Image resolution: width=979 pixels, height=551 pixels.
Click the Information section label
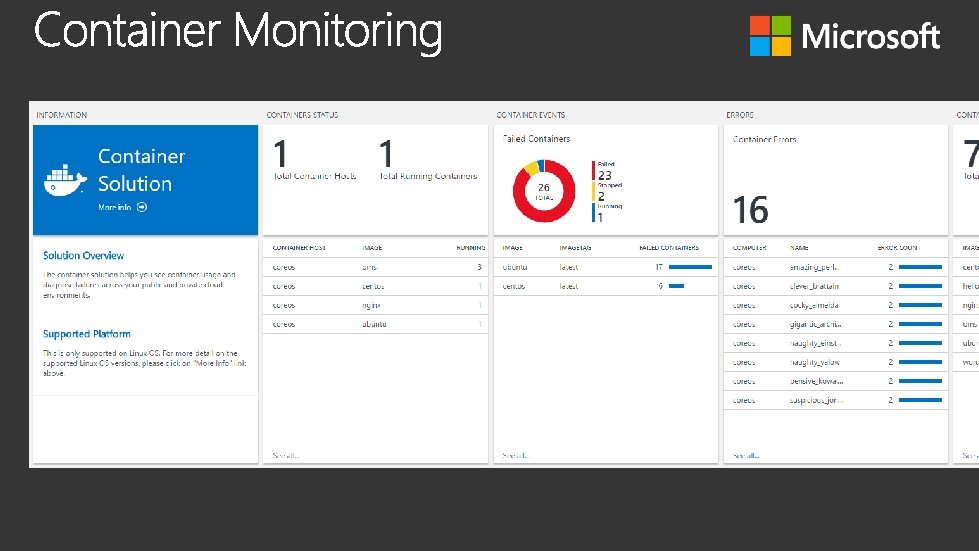61,115
